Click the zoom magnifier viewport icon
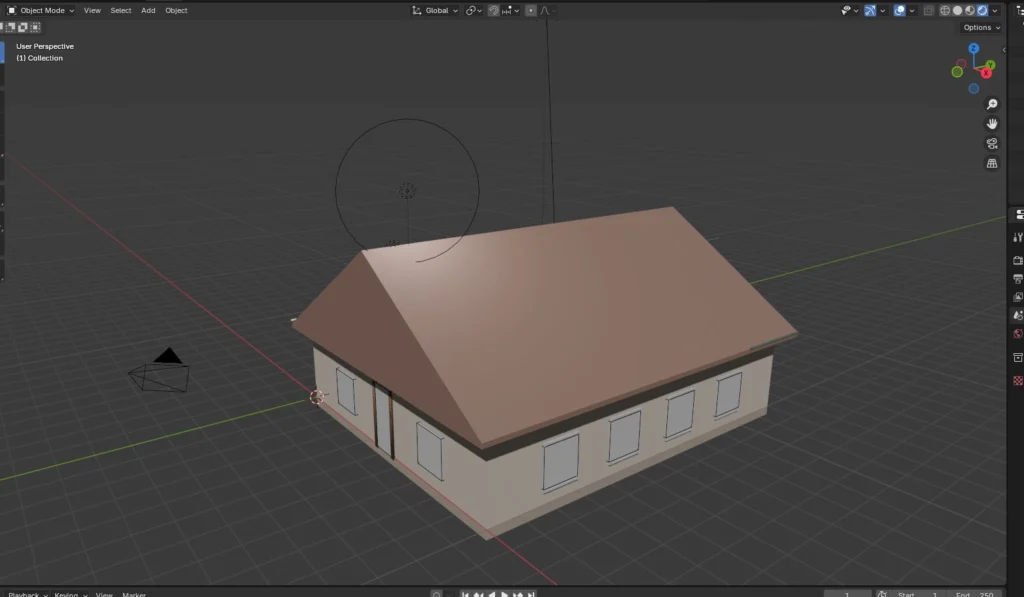This screenshot has height=597, width=1024. pos(992,104)
